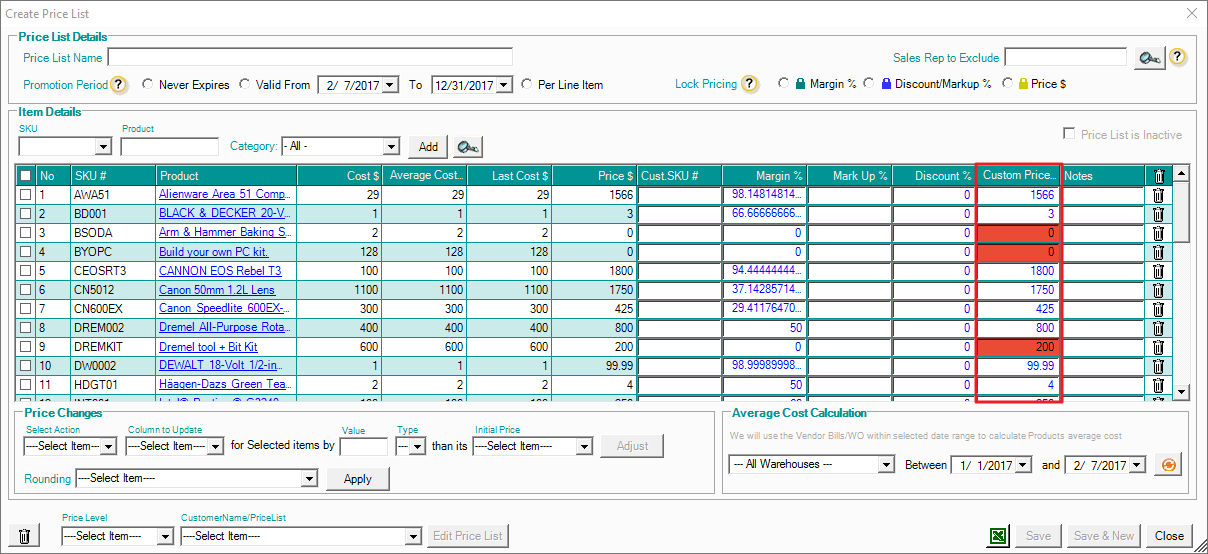Click the product search key icon beside Add
The image size is (1208, 554).
[x=467, y=147]
